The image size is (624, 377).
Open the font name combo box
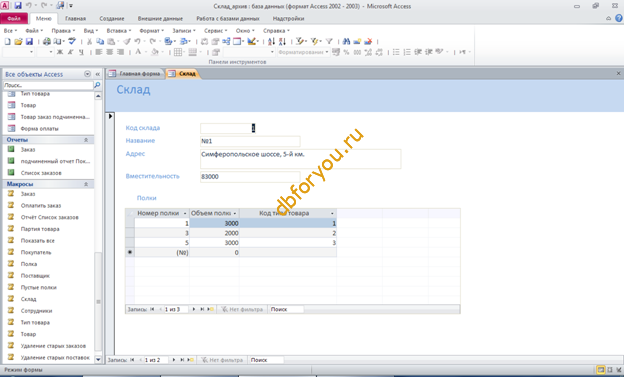tap(18, 52)
